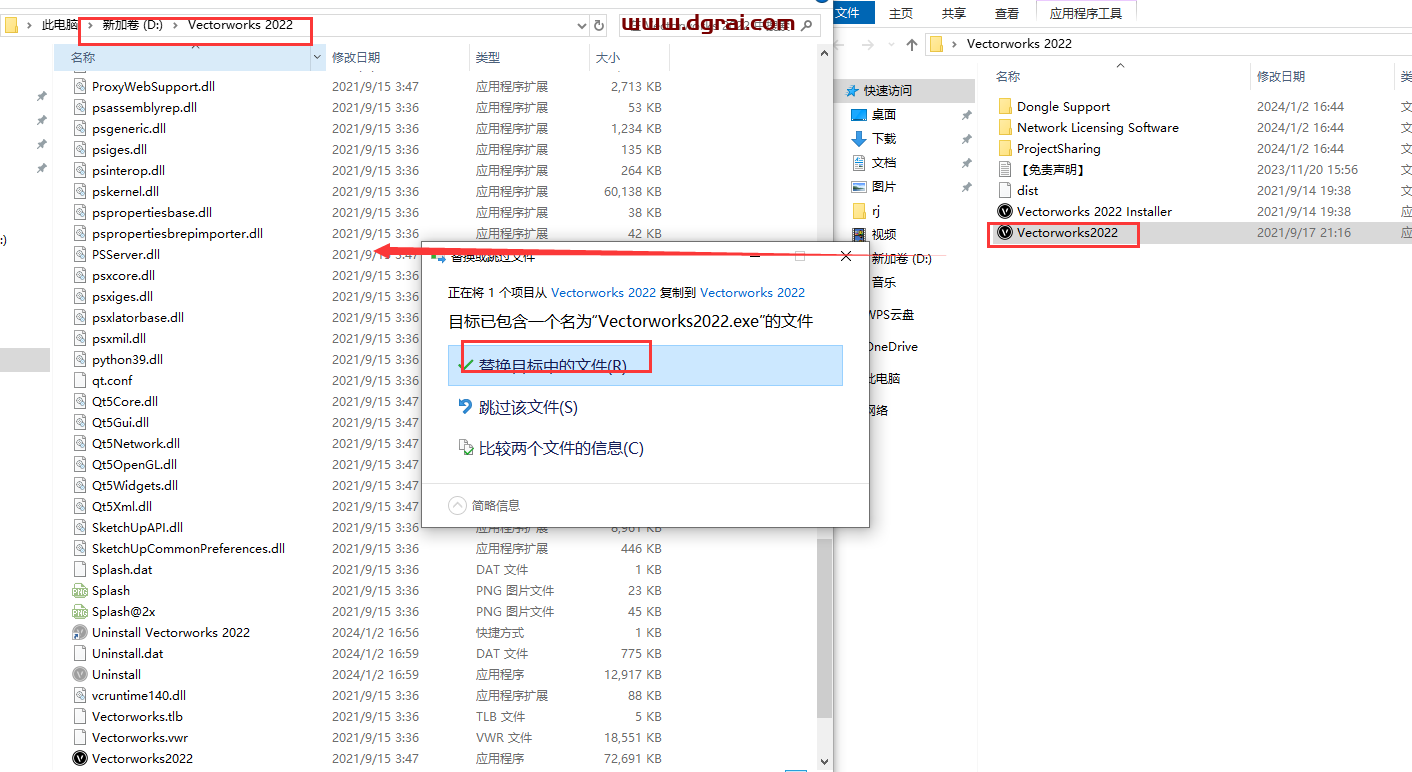Select ProxyWebSupport.dll file icon
The height and width of the screenshot is (772, 1412).
80,86
